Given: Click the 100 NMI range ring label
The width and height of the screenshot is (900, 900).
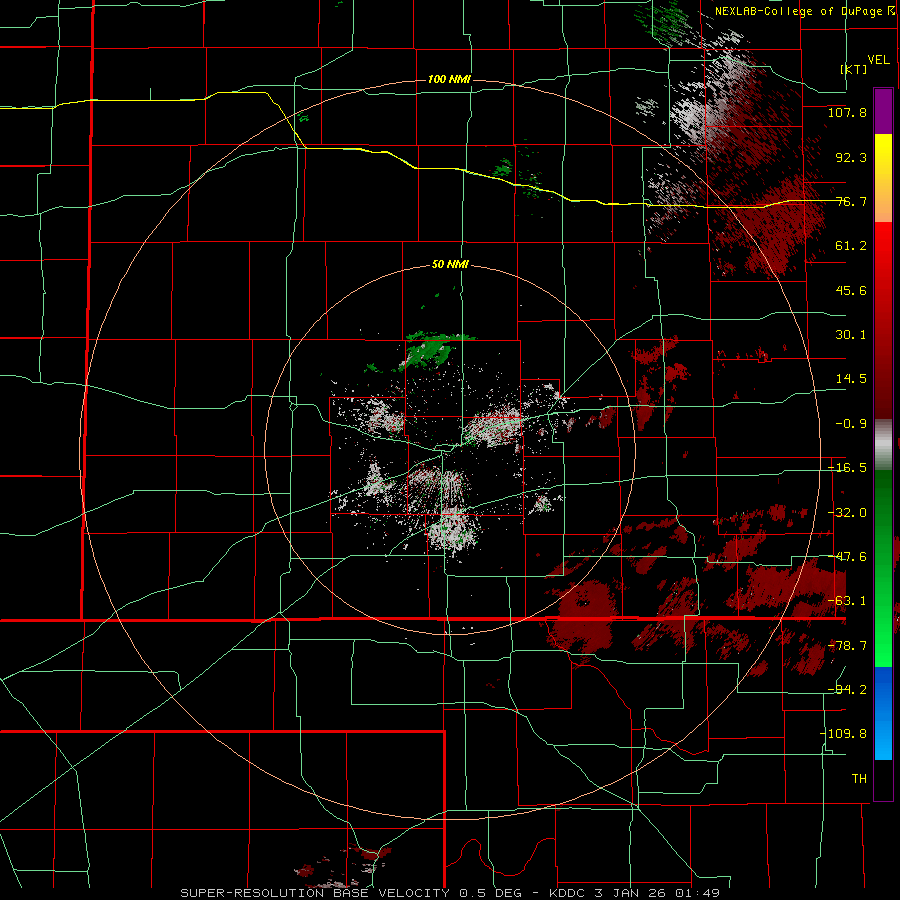Looking at the screenshot, I should [x=449, y=79].
